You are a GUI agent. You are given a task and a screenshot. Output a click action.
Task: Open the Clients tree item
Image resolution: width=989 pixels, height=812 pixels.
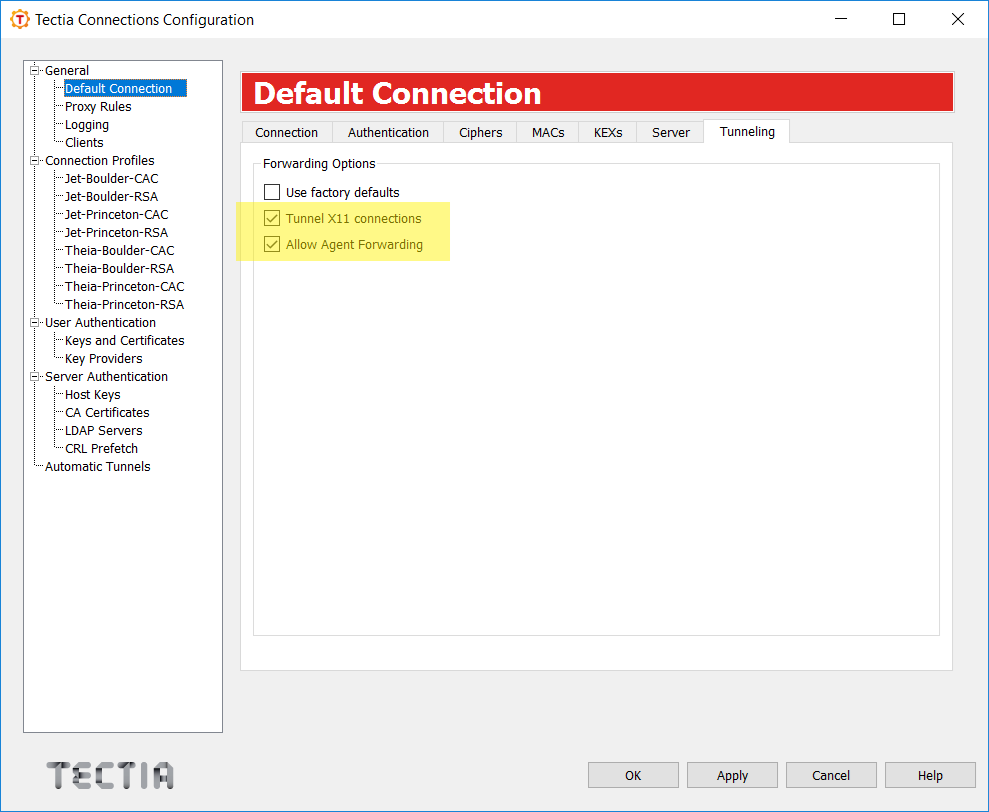coord(84,143)
